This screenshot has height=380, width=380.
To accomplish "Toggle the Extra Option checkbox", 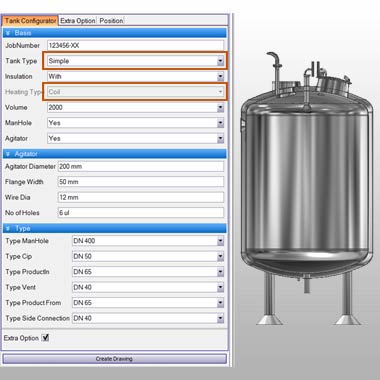I will (45, 338).
